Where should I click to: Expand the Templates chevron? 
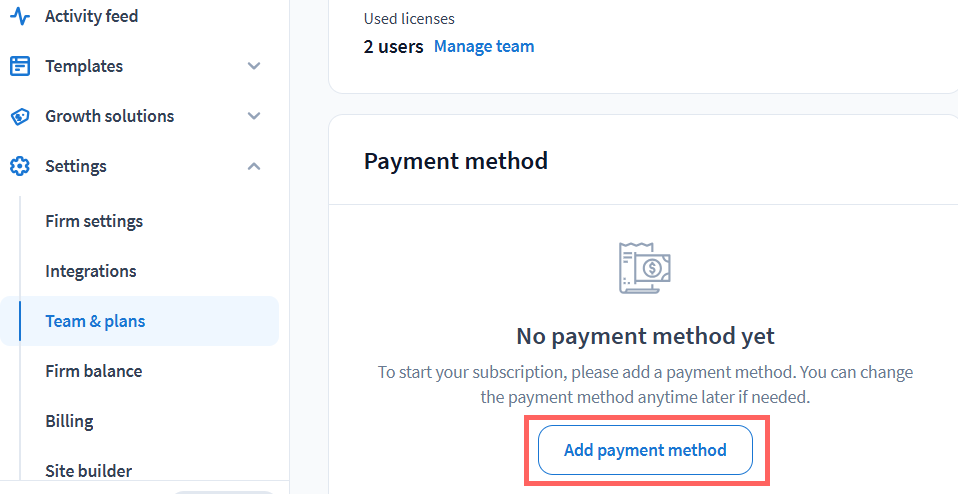click(254, 66)
